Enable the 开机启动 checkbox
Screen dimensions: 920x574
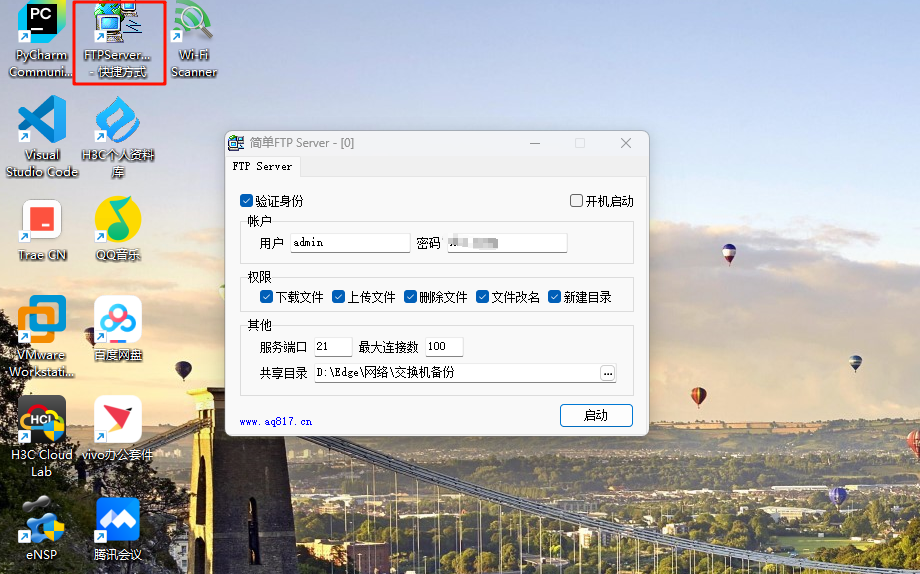click(576, 201)
